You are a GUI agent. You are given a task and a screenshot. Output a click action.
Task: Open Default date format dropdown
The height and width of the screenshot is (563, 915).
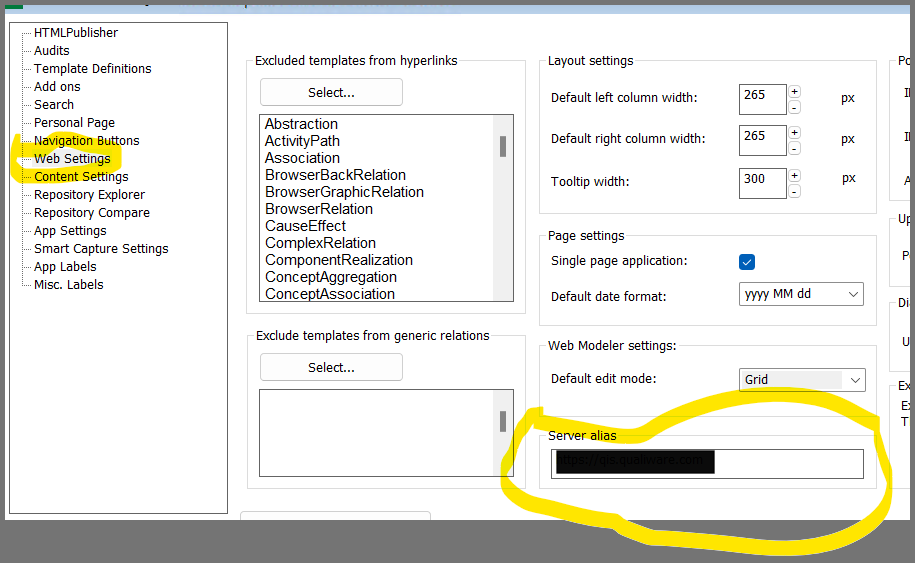[801, 295]
